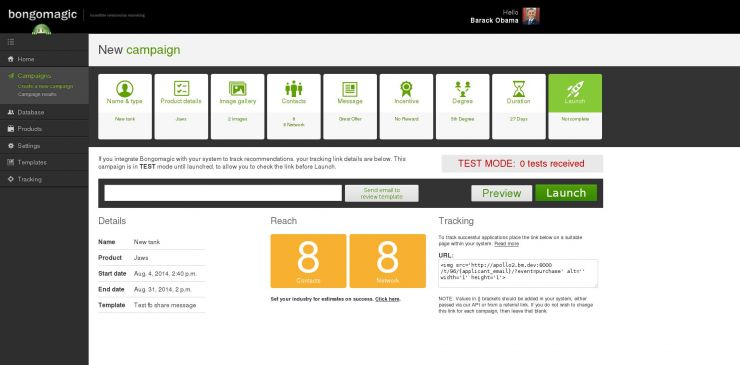The height and width of the screenshot is (365, 740).
Task: Click Send email to review template
Action: coord(381,193)
